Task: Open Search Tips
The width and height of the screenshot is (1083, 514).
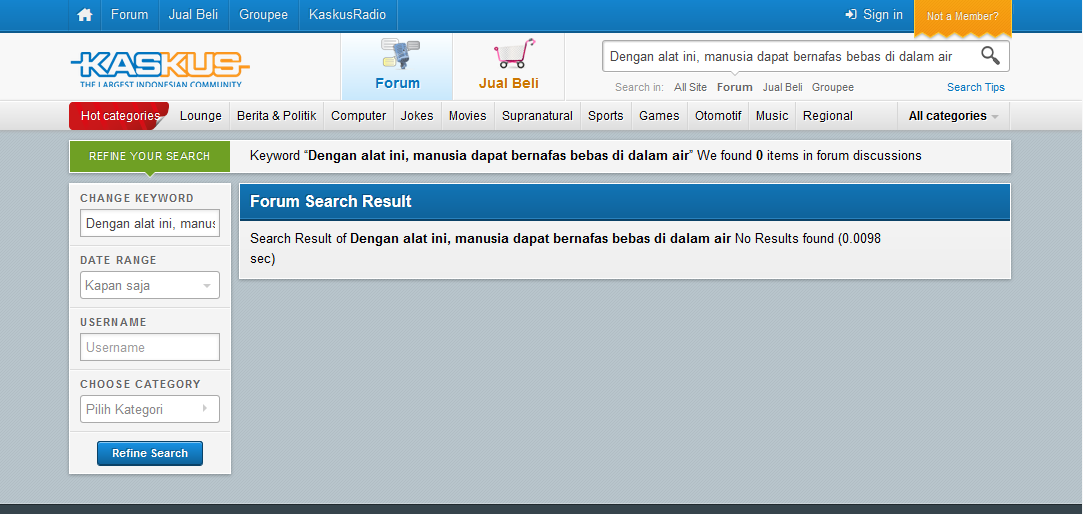Action: [x=975, y=87]
